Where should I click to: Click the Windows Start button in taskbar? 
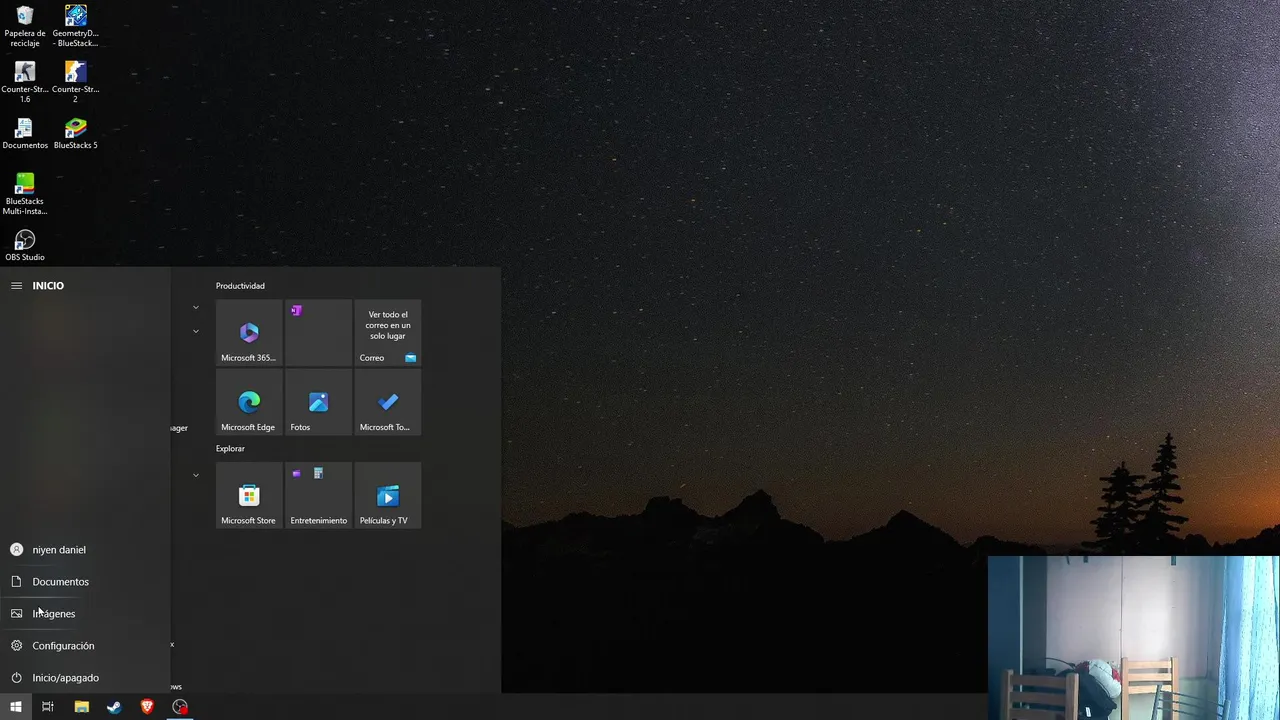click(16, 707)
